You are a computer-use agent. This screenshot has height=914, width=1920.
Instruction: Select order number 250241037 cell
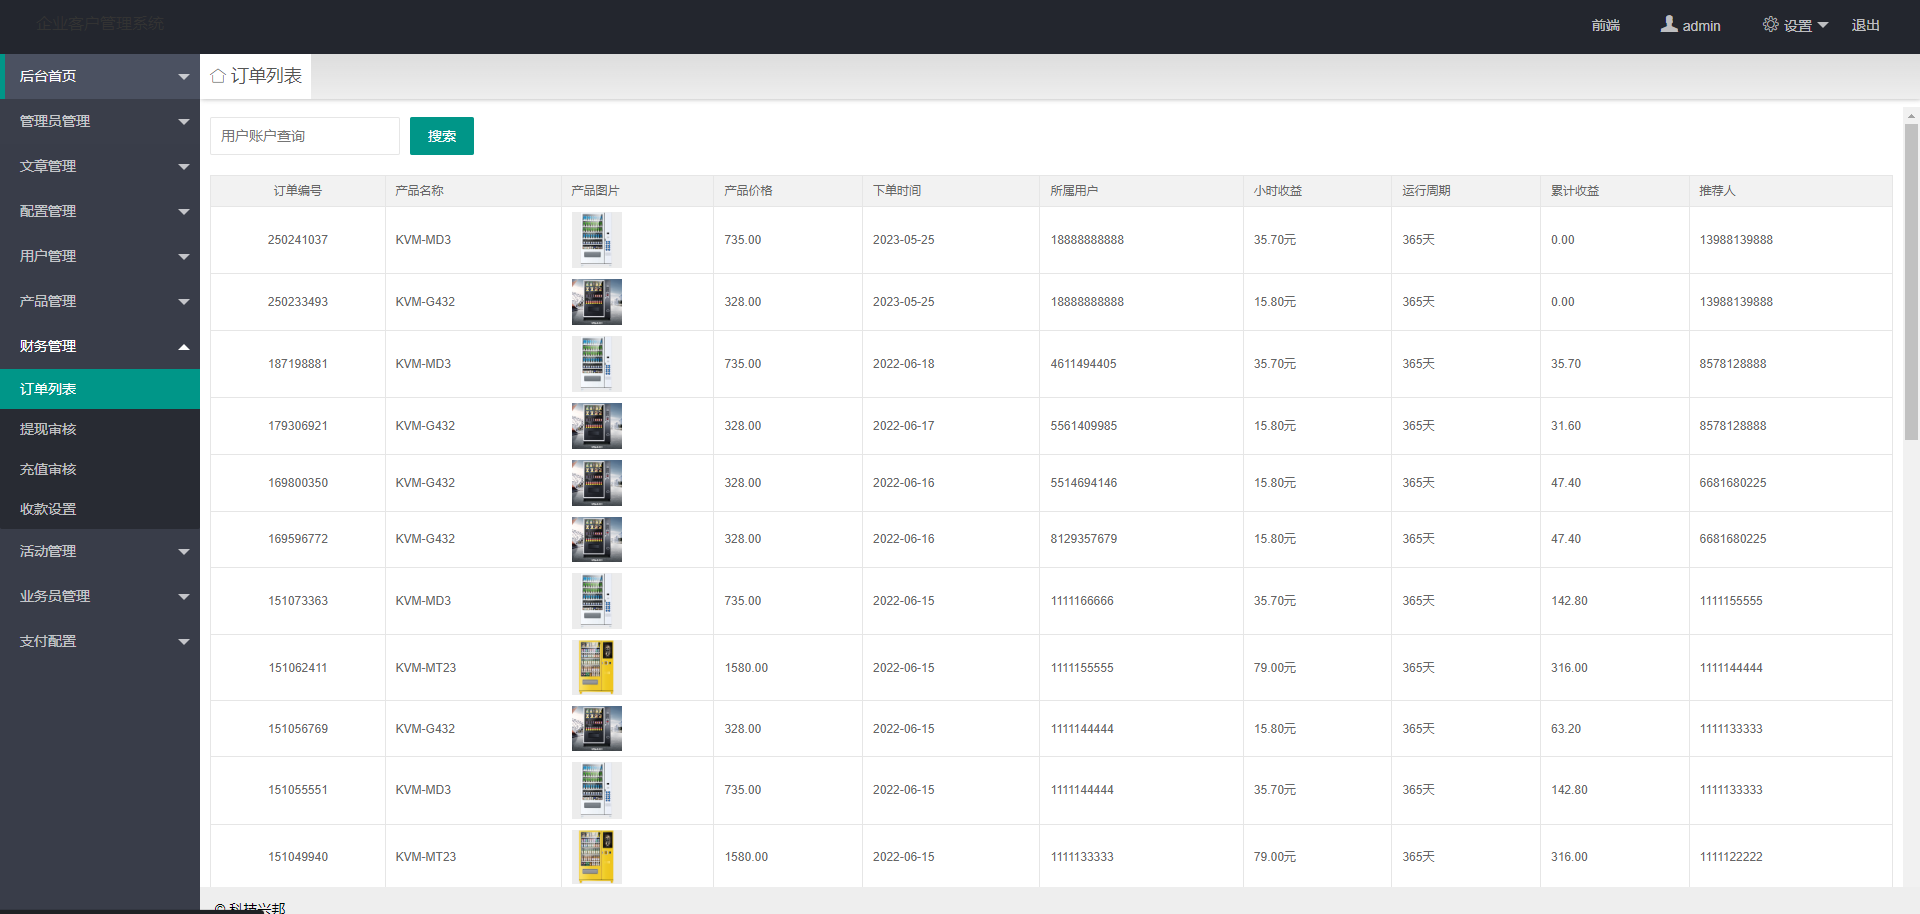[298, 240]
